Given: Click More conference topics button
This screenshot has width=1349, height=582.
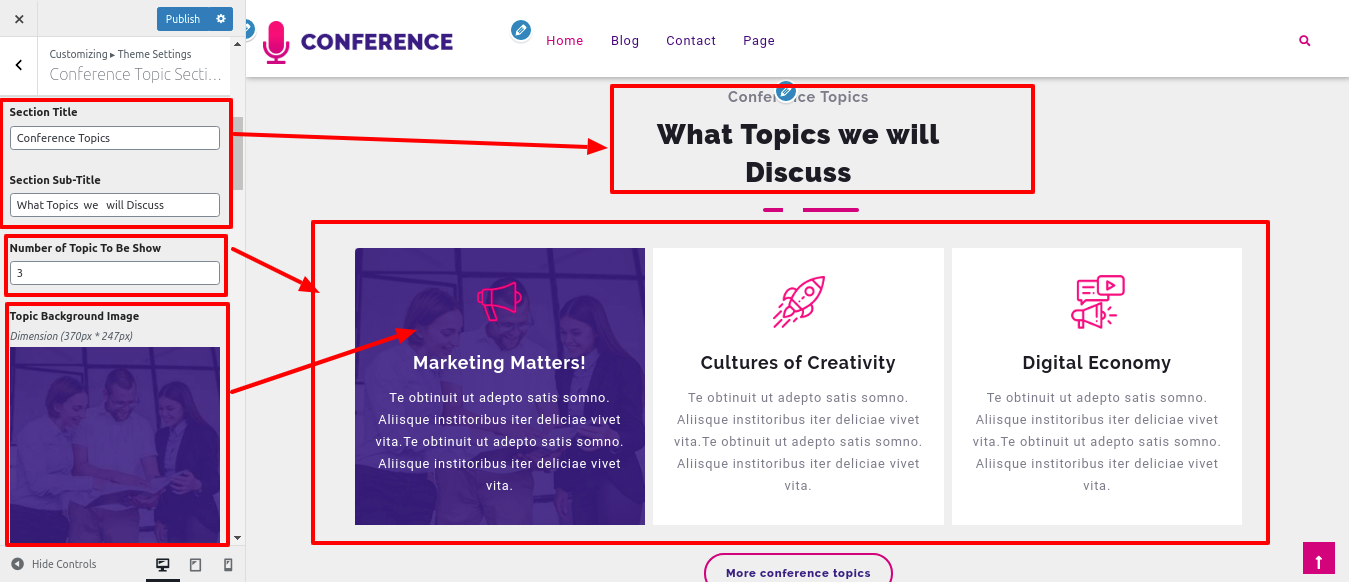Looking at the screenshot, I should tap(798, 572).
